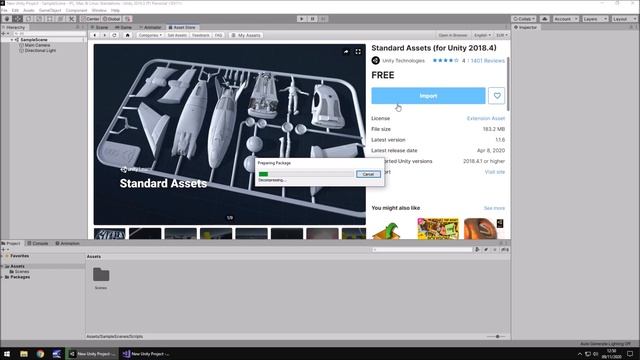
Task: Open the Categories dropdown
Action: point(150,36)
